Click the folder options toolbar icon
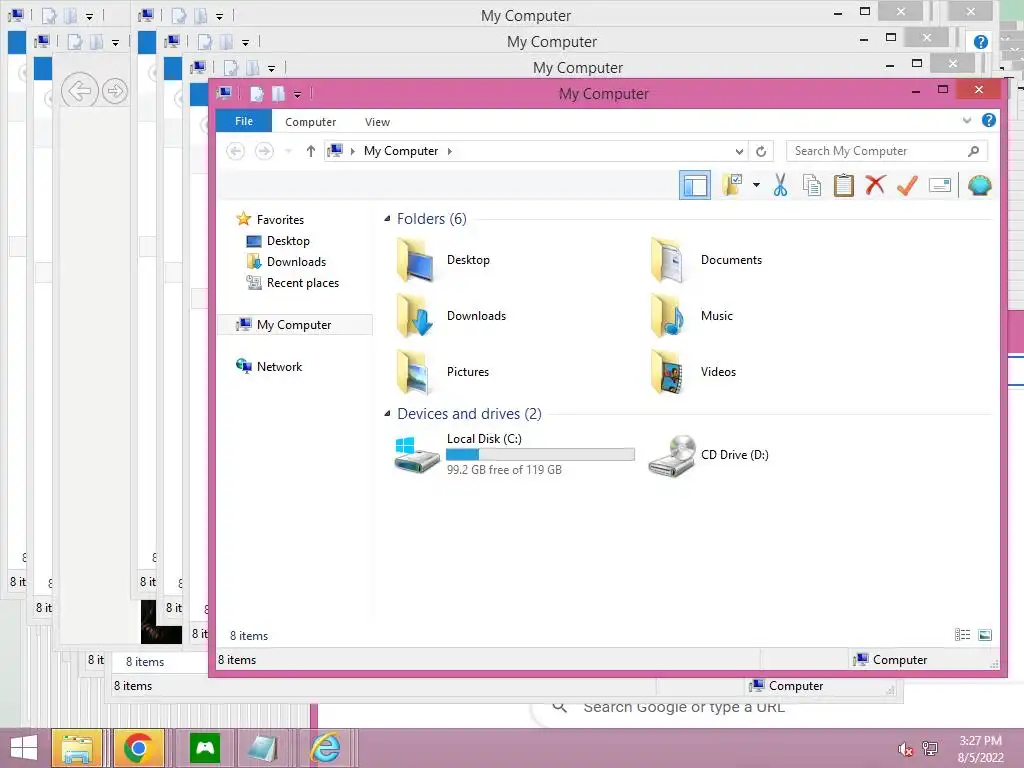 pyautogui.click(x=733, y=185)
